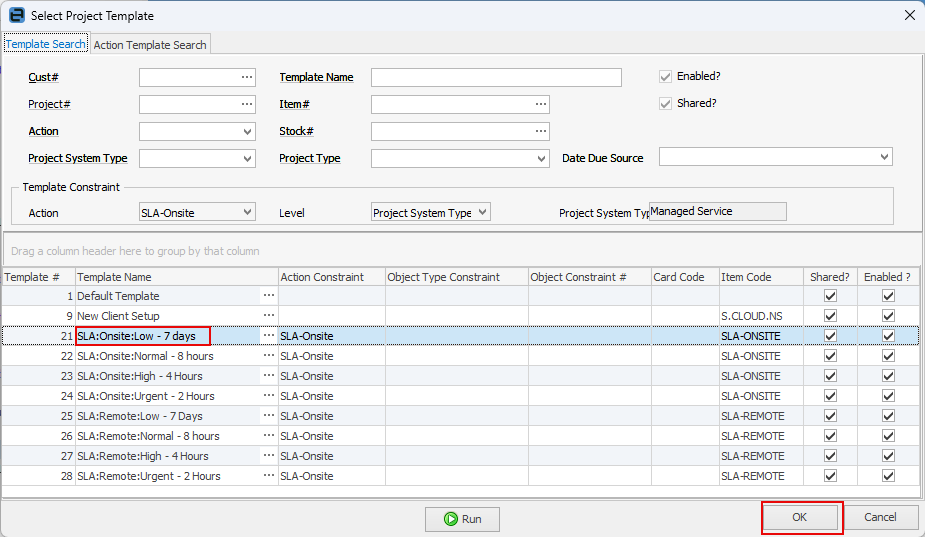Close the Select Project Template dialog
The width and height of the screenshot is (925, 537).
click(910, 15)
